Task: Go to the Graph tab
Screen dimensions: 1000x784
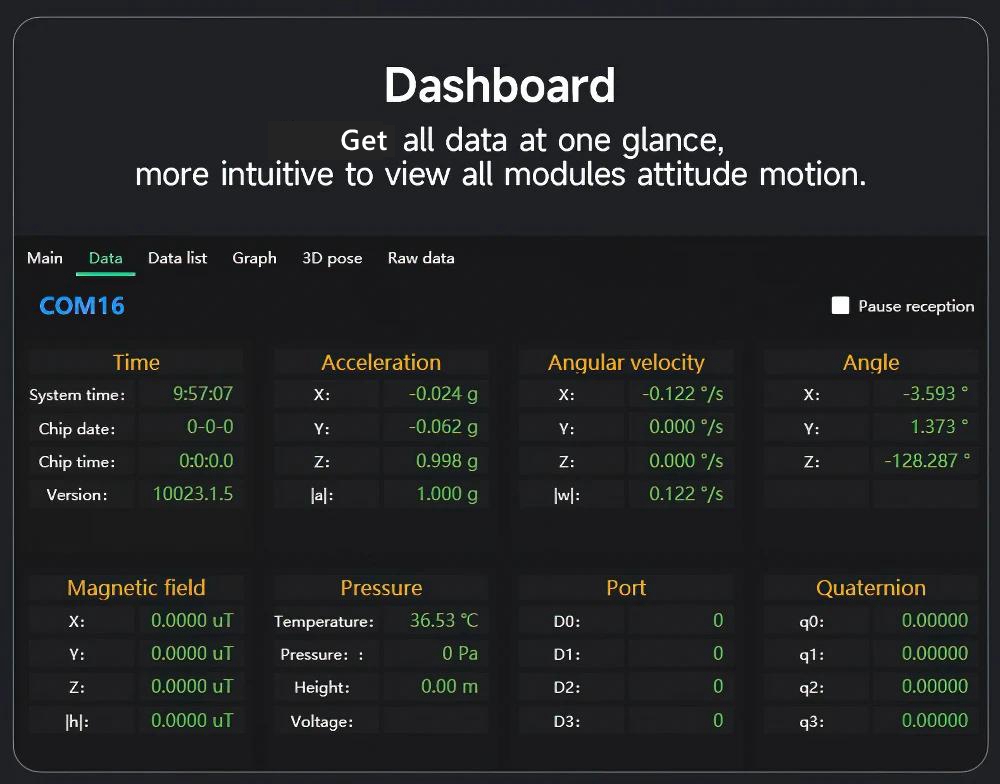Action: (x=254, y=258)
